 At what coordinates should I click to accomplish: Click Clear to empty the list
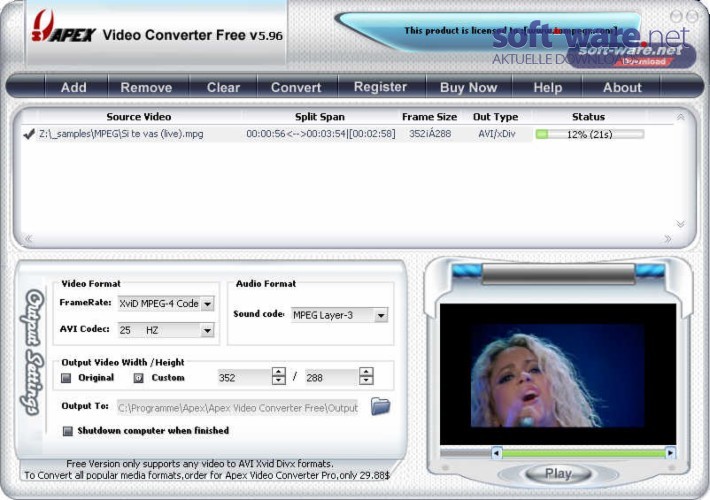[x=223, y=87]
